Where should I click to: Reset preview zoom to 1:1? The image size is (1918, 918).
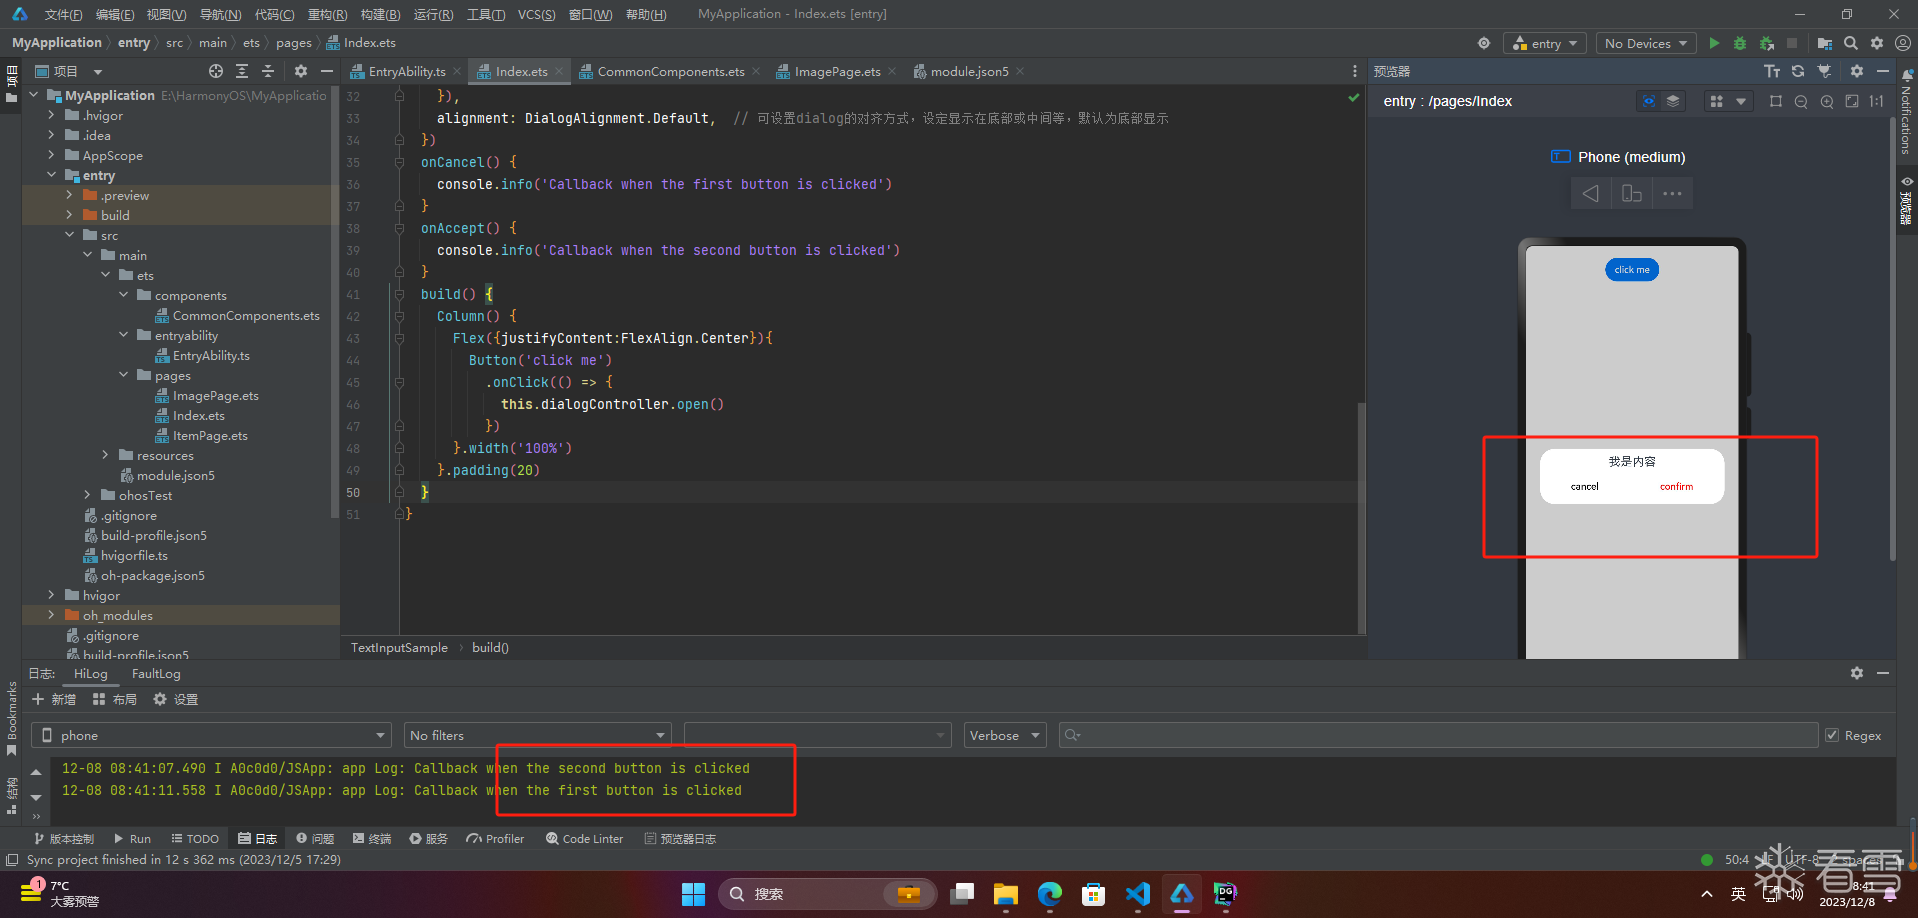click(1877, 101)
